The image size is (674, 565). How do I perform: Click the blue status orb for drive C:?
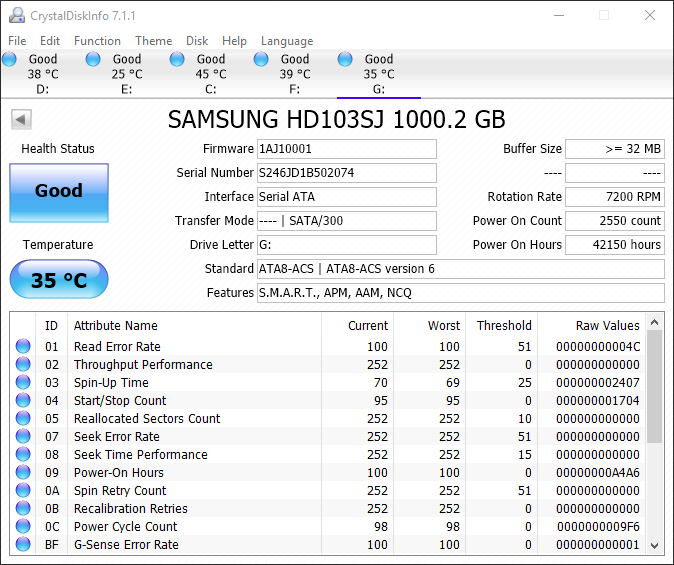tap(177, 59)
